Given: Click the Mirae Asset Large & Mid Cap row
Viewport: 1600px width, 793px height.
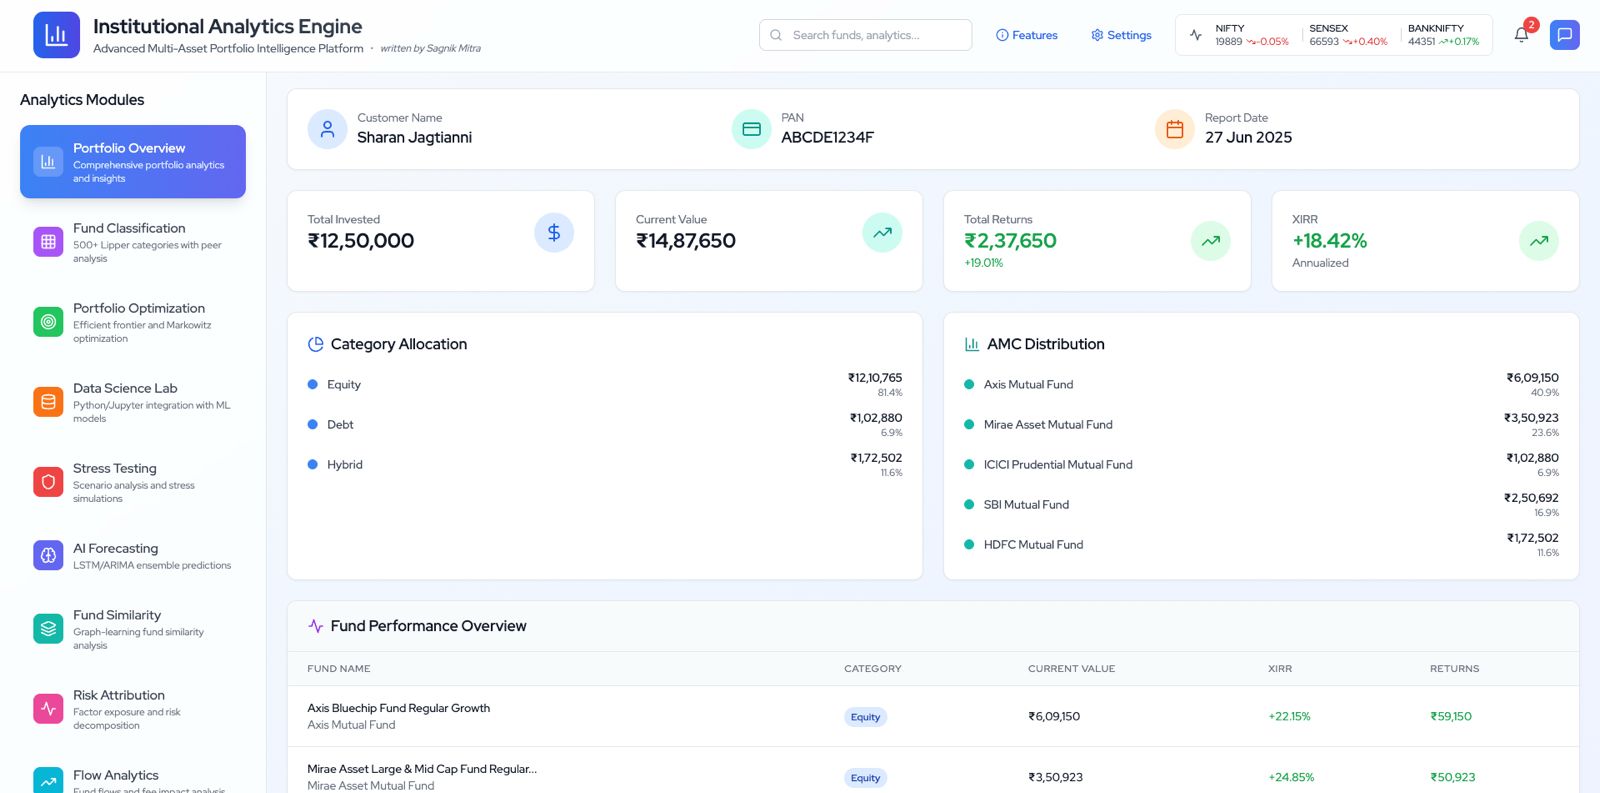Looking at the screenshot, I should tap(933, 771).
